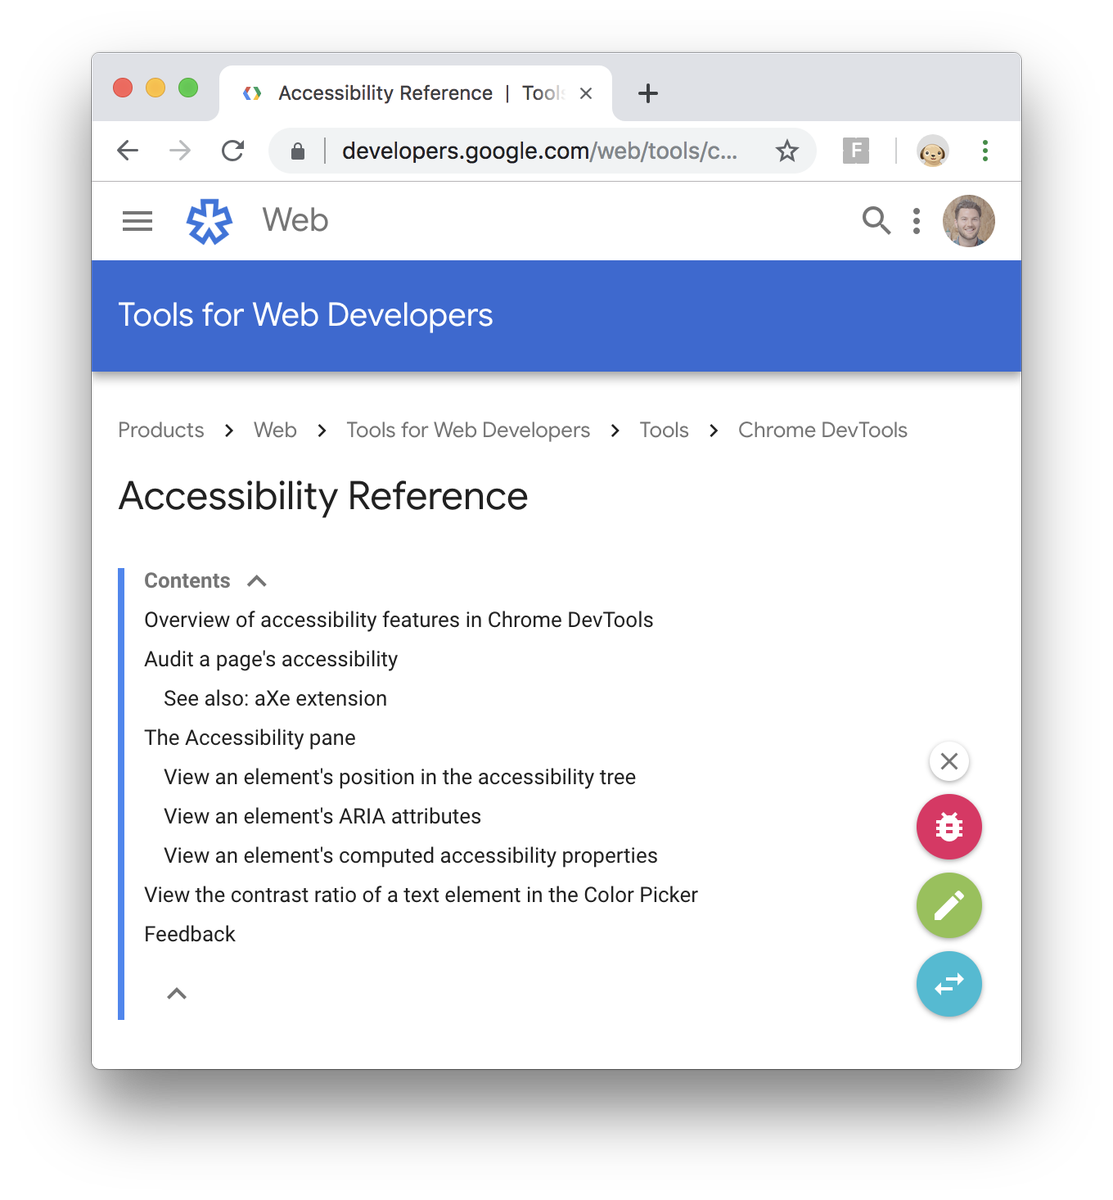Jump to View the contrast ratio section

coord(421,895)
